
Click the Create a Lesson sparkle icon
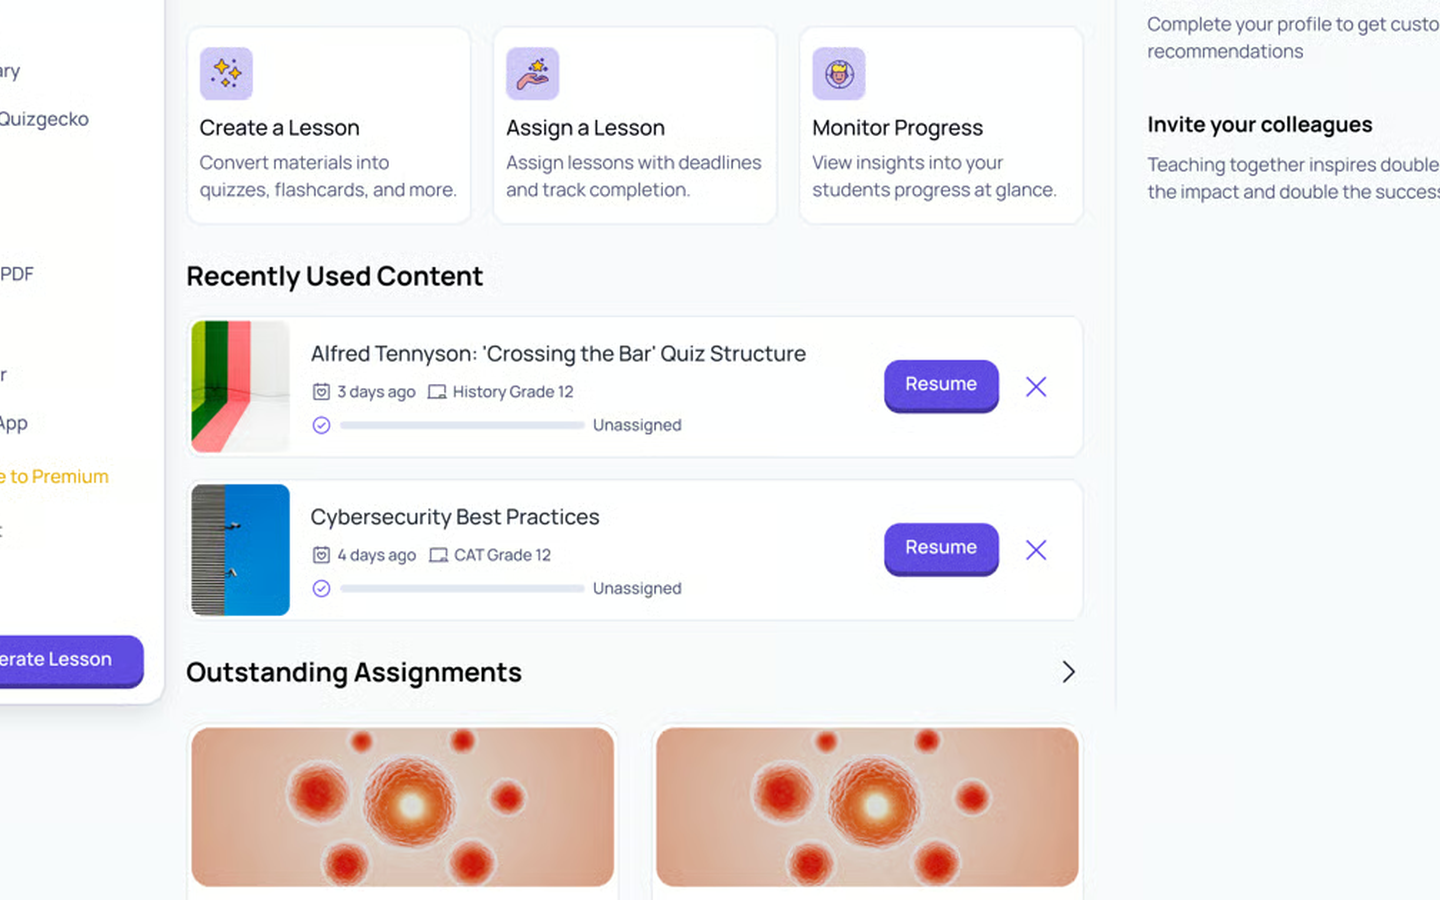click(x=226, y=73)
